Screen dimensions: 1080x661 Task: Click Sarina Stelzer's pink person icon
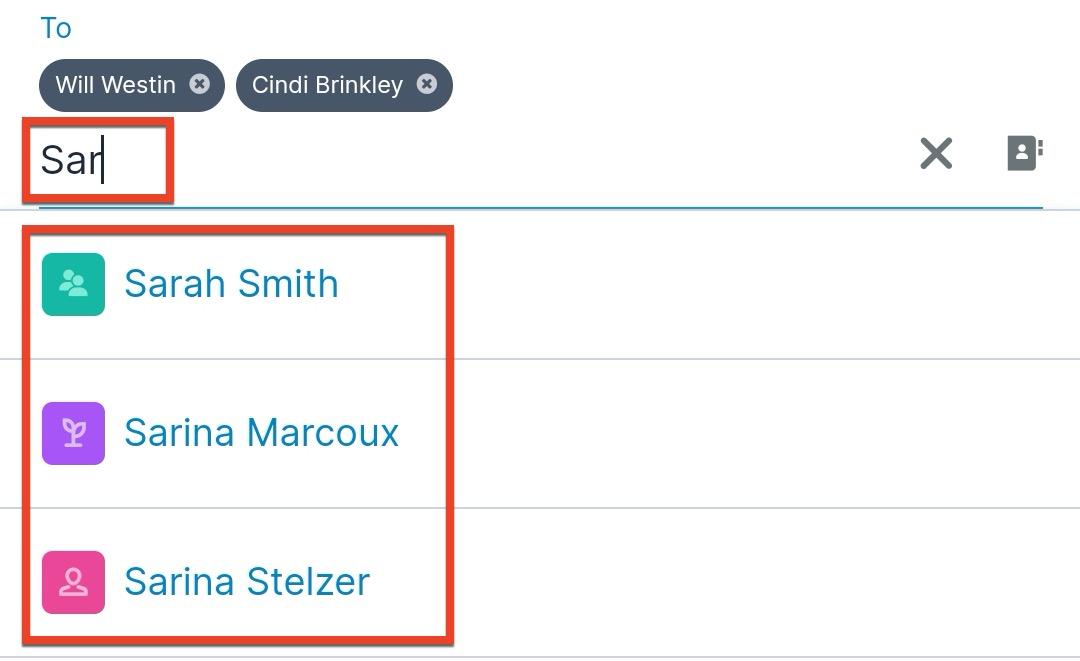coord(73,582)
